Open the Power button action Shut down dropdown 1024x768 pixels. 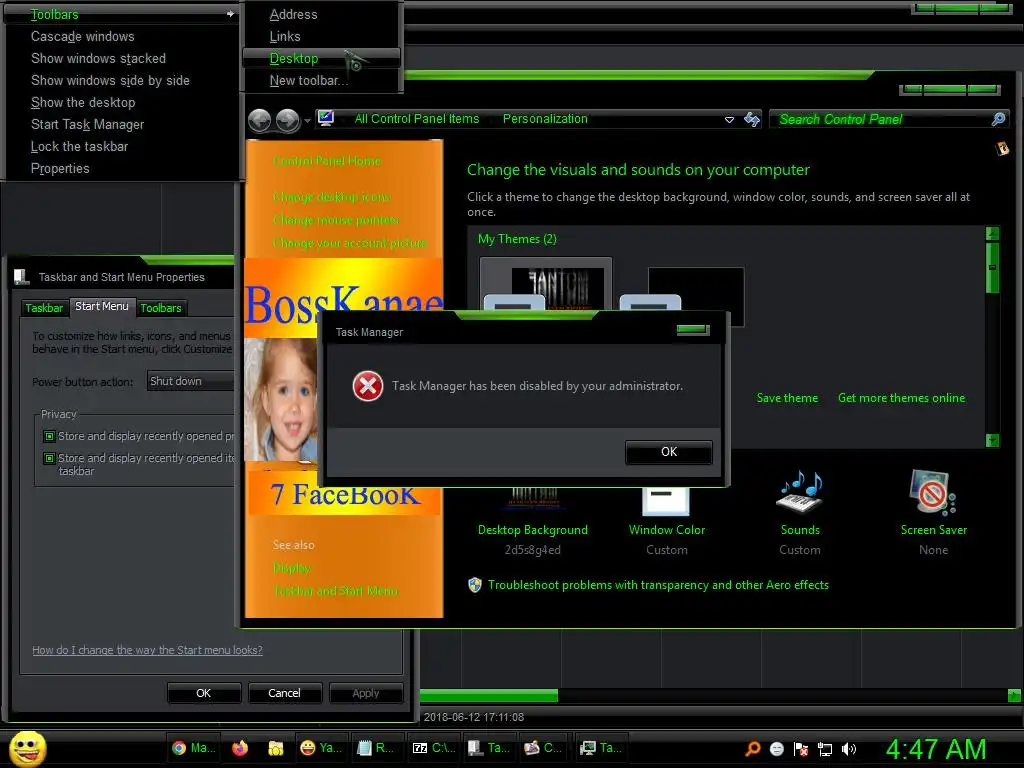[190, 381]
